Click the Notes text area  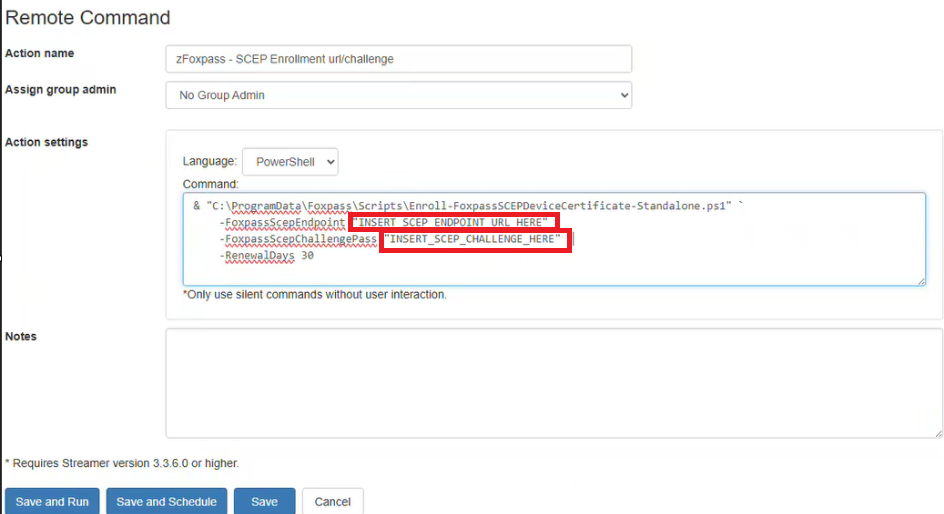[554, 383]
